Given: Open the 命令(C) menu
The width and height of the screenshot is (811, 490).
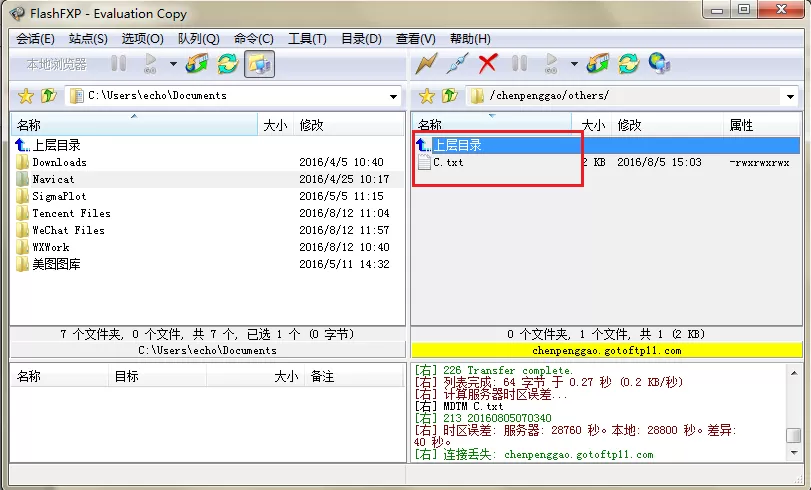Looking at the screenshot, I should (253, 39).
